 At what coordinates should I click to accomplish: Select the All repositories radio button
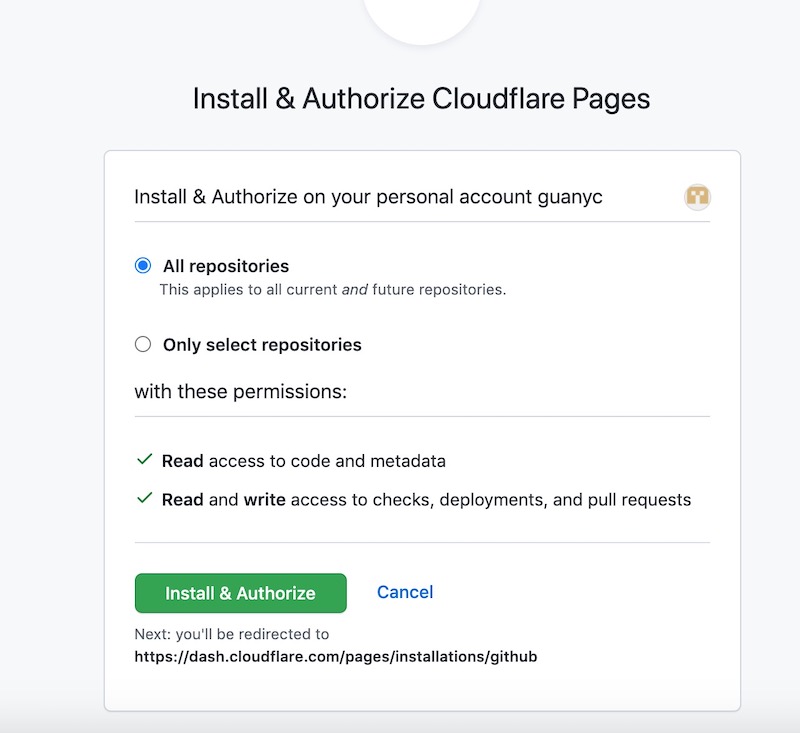coord(143,265)
